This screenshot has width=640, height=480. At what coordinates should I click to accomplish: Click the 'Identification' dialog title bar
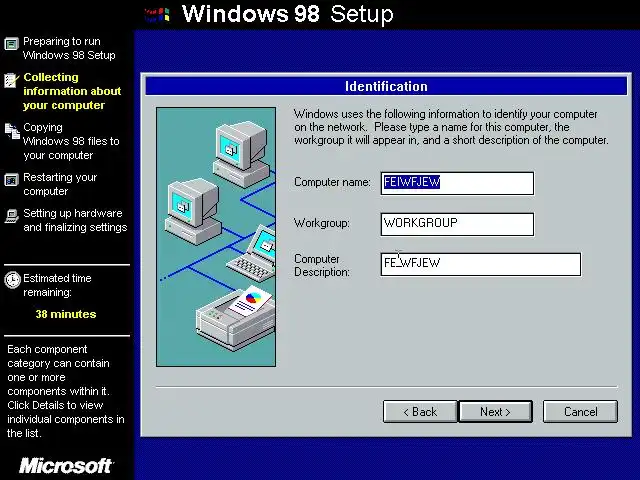coord(386,87)
